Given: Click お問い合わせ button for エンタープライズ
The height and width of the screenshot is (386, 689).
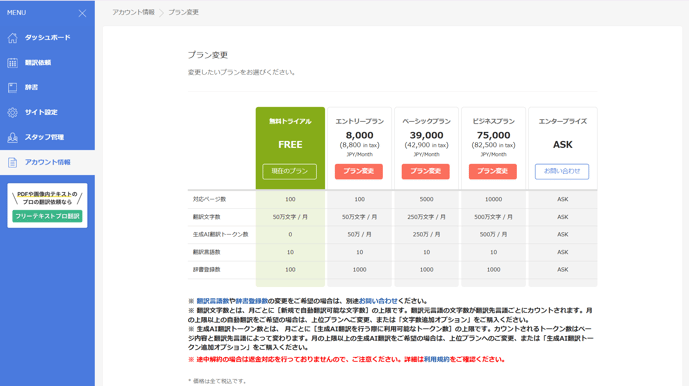Looking at the screenshot, I should click(562, 171).
